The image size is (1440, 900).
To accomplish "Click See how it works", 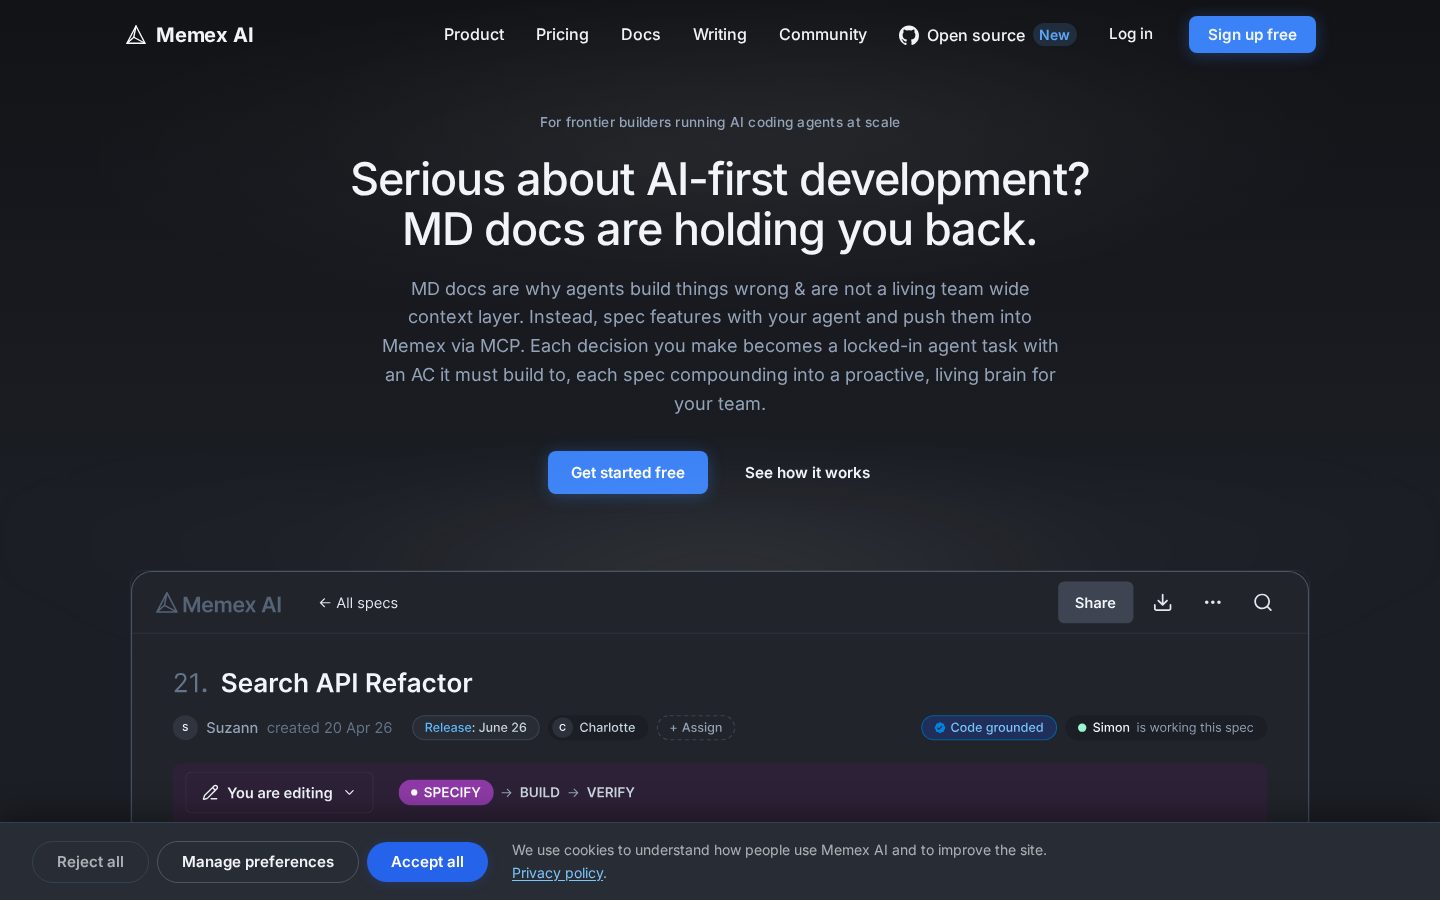I will (807, 472).
